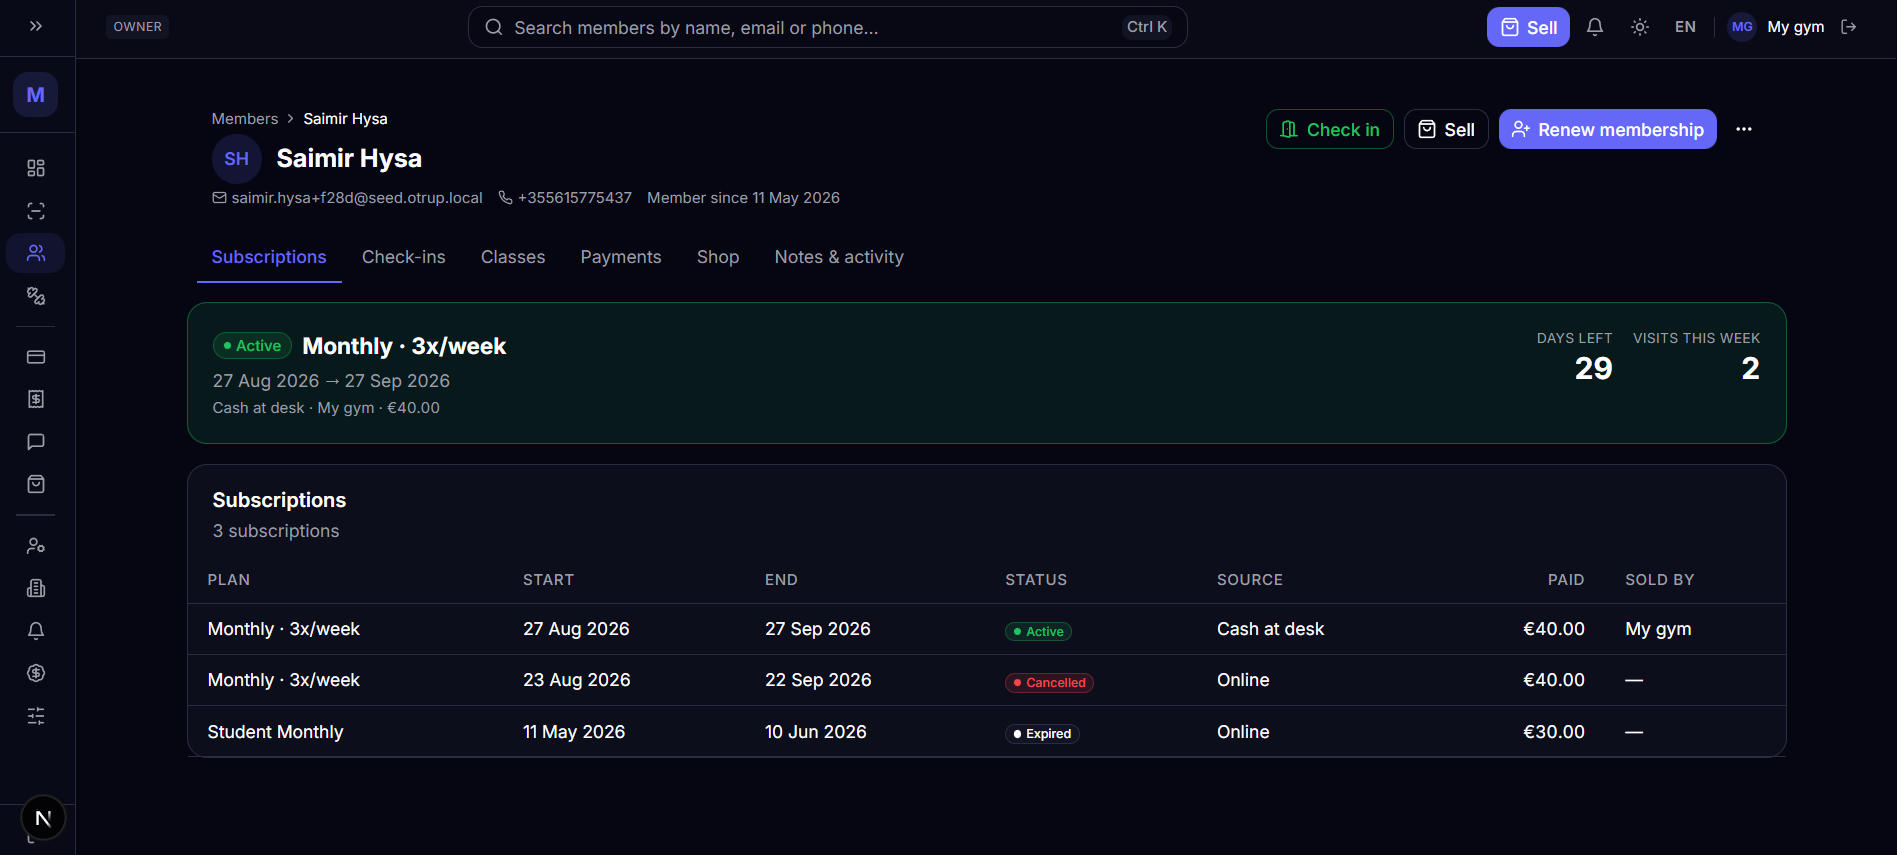Click the Active badge in the green card
This screenshot has width=1897, height=855.
tap(252, 346)
